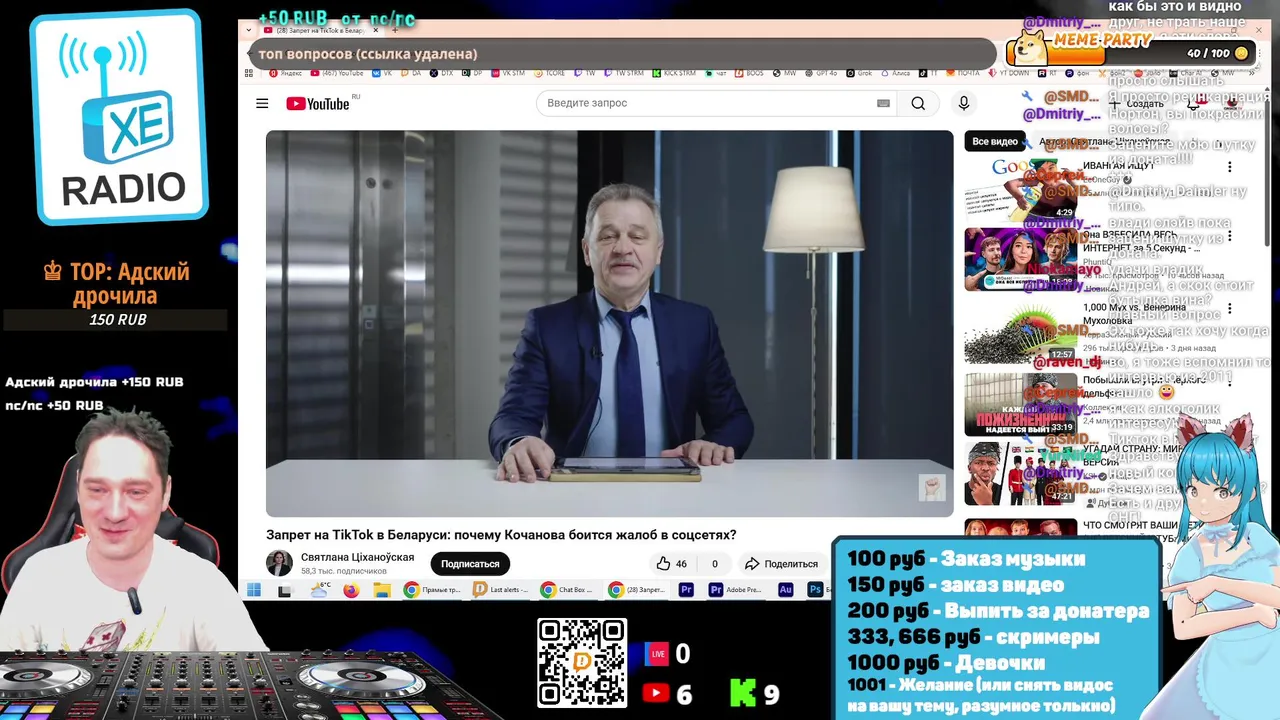Start voice search with the microphone icon
The height and width of the screenshot is (720, 1280).
964,103
